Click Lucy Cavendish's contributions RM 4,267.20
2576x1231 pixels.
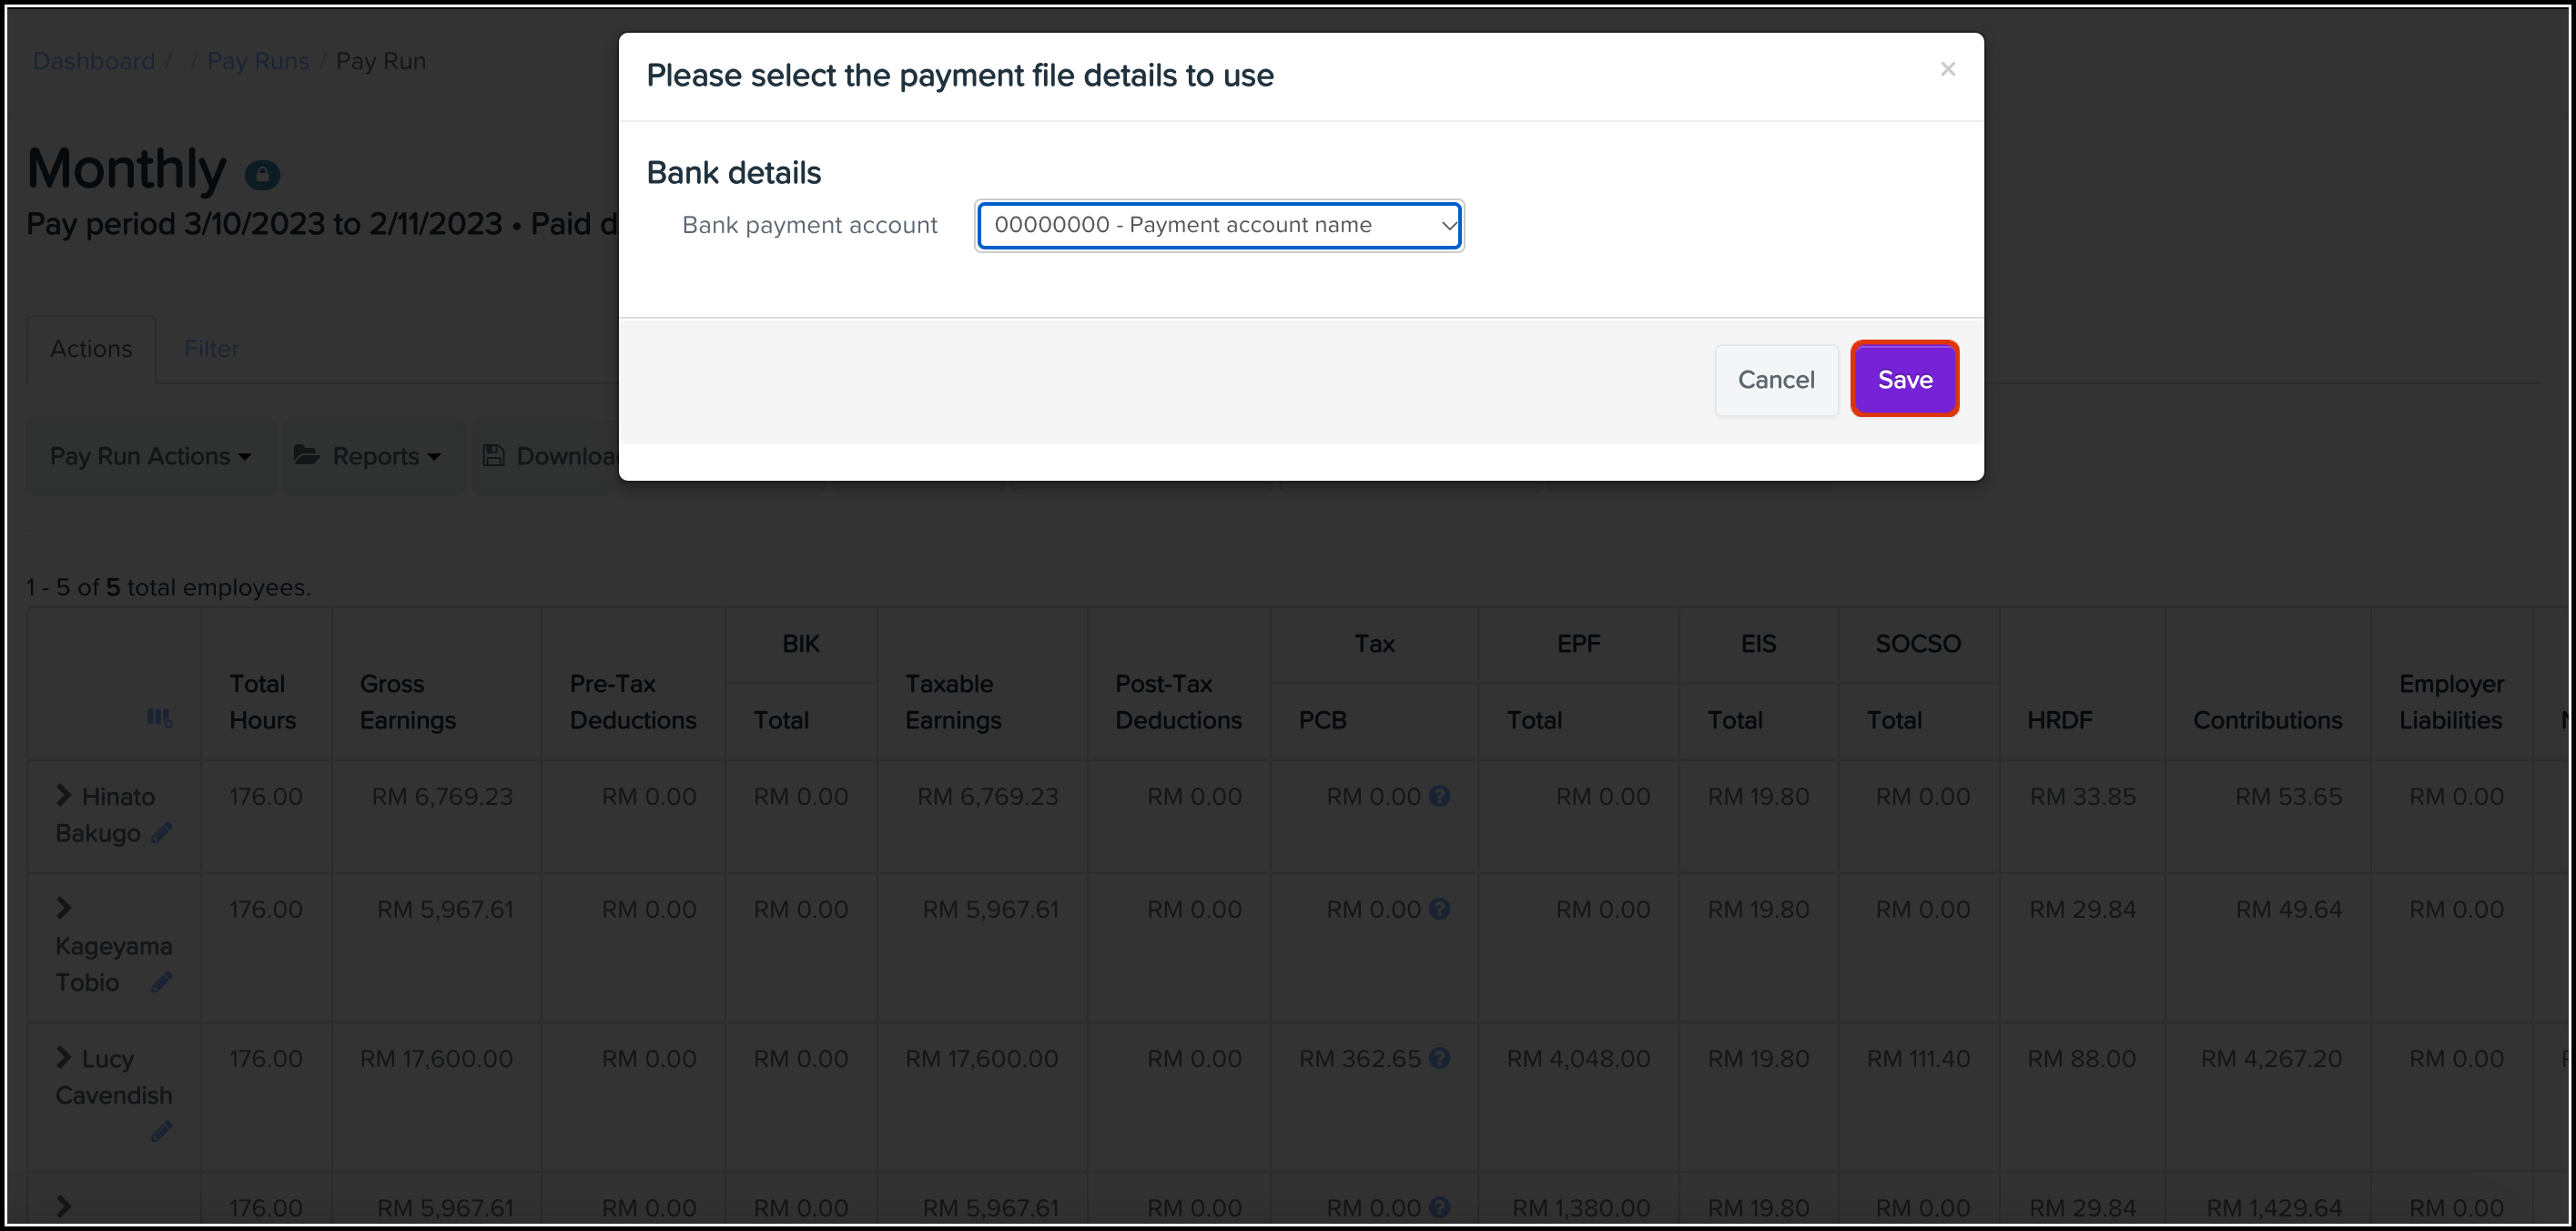(x=2271, y=1058)
